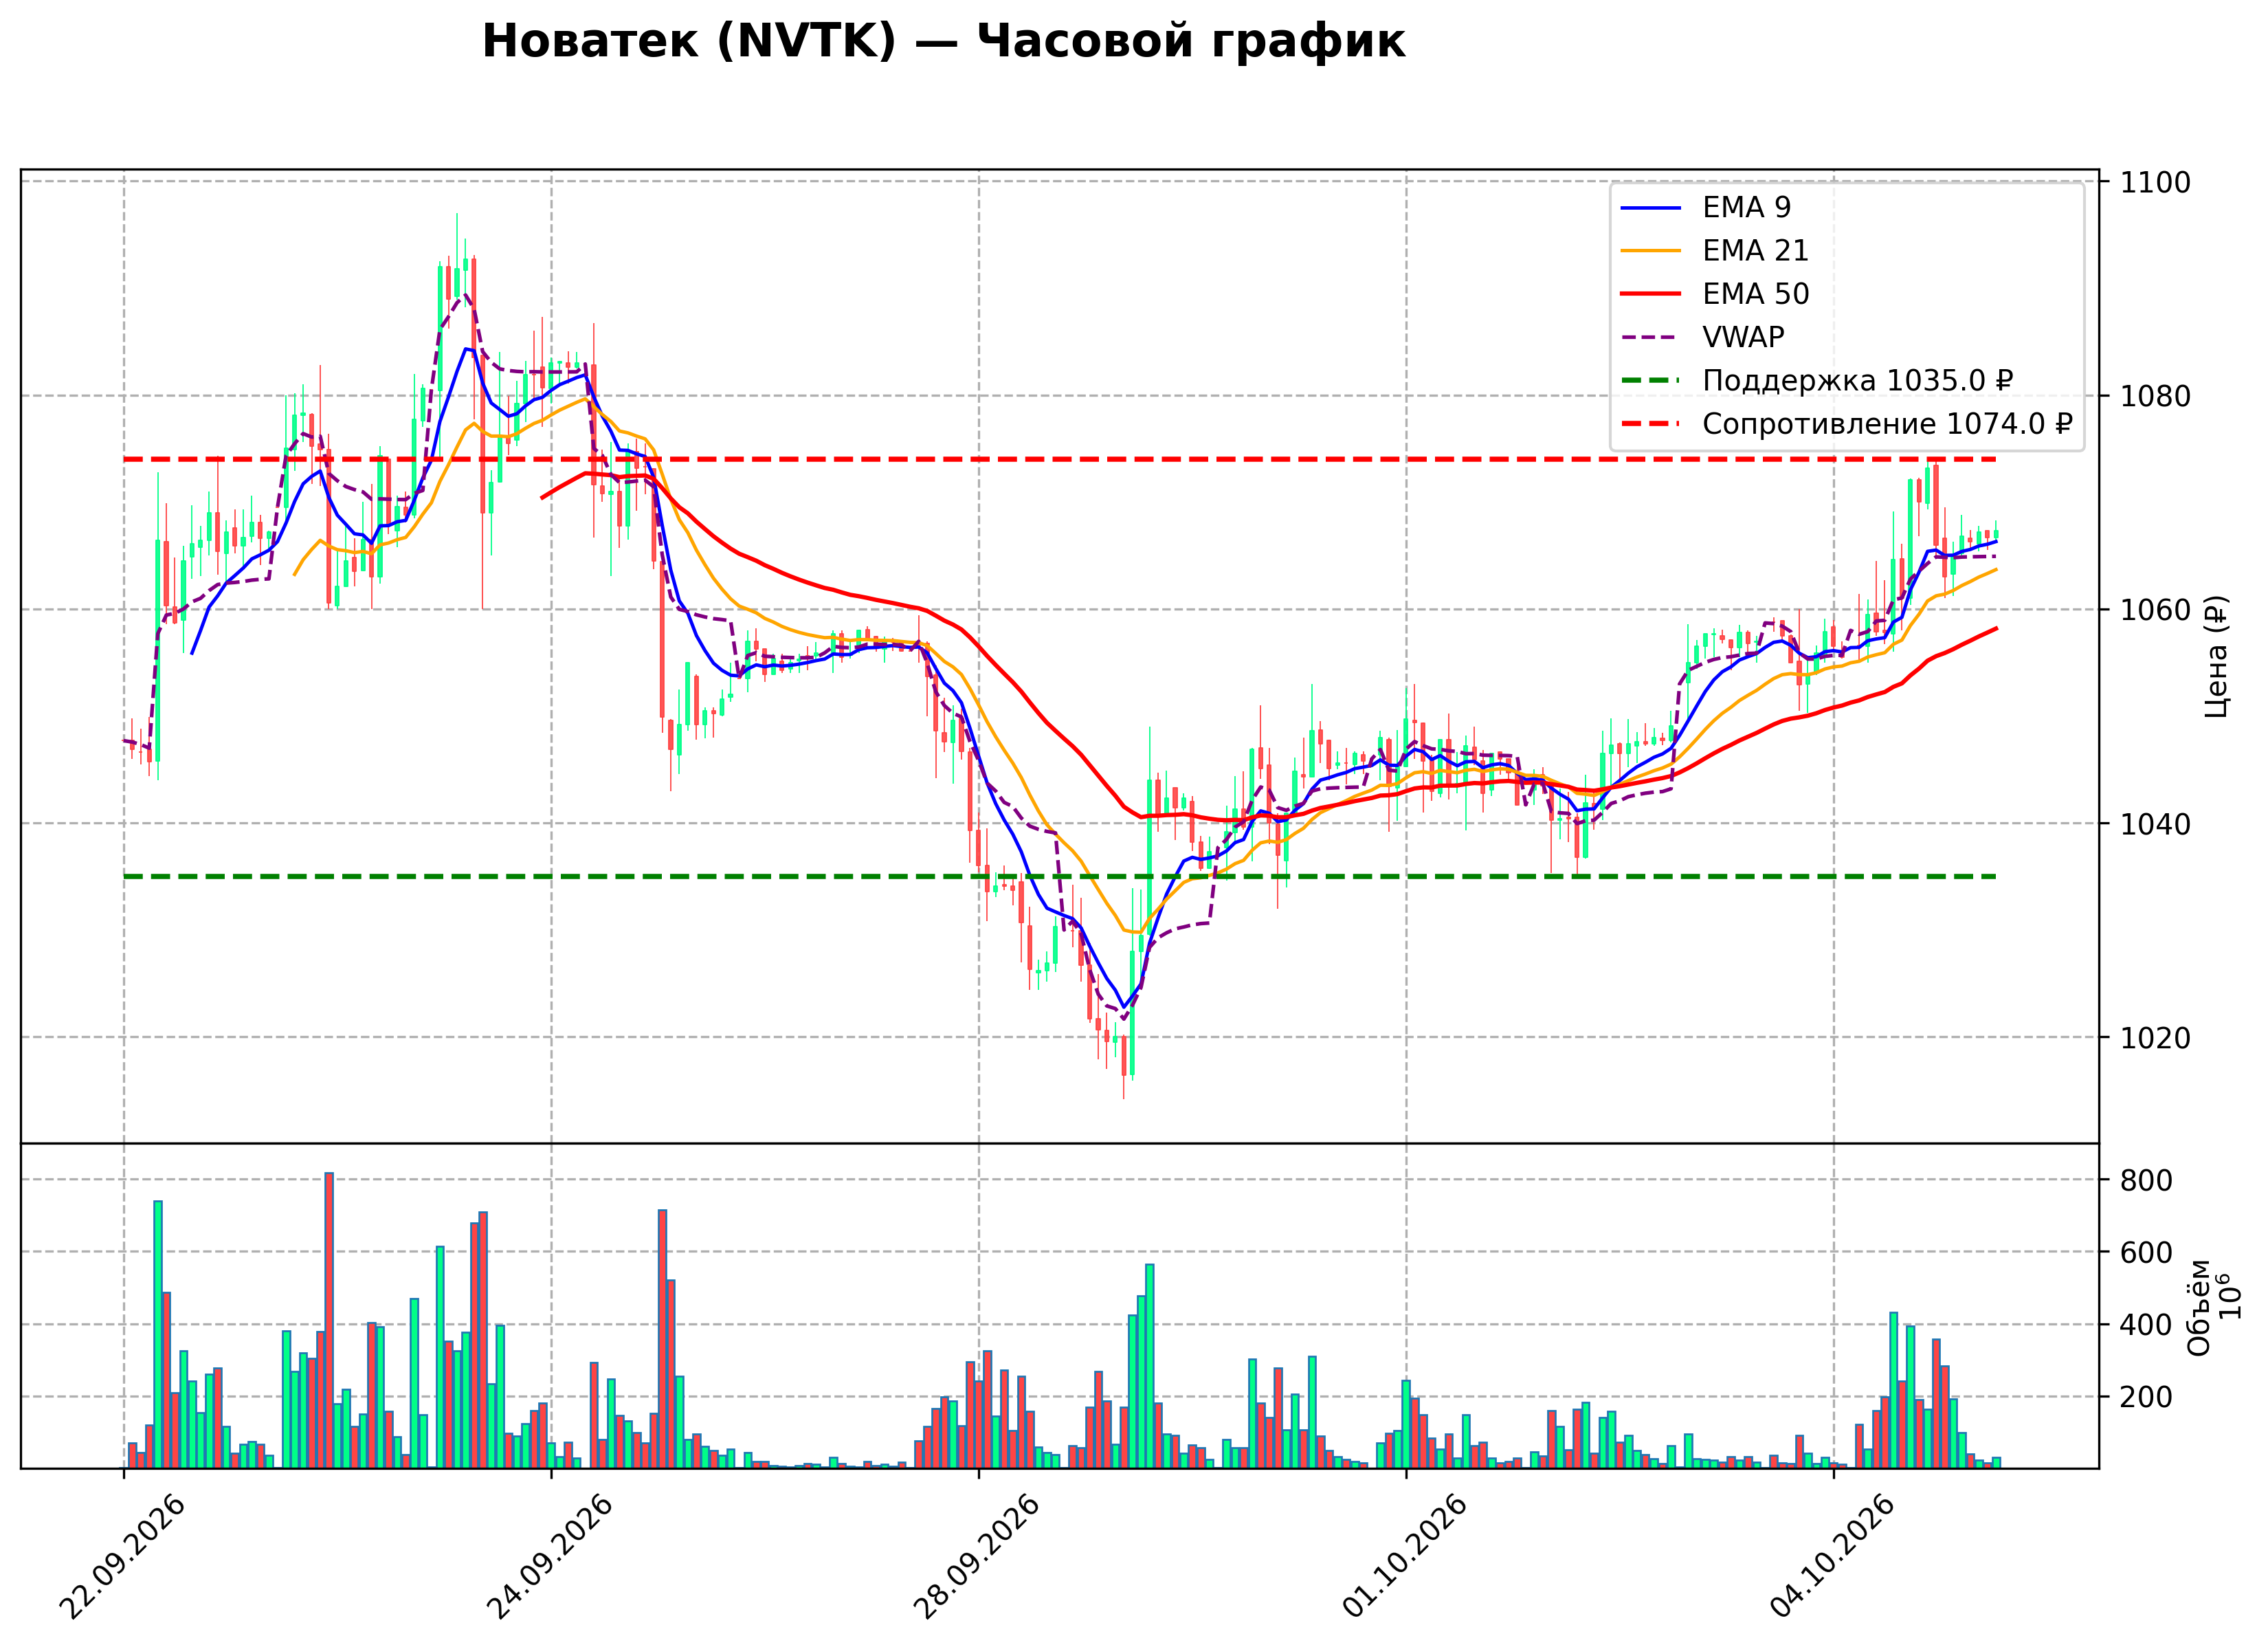Click the 1080 price axis label
The image size is (2268, 1645).
(2157, 397)
